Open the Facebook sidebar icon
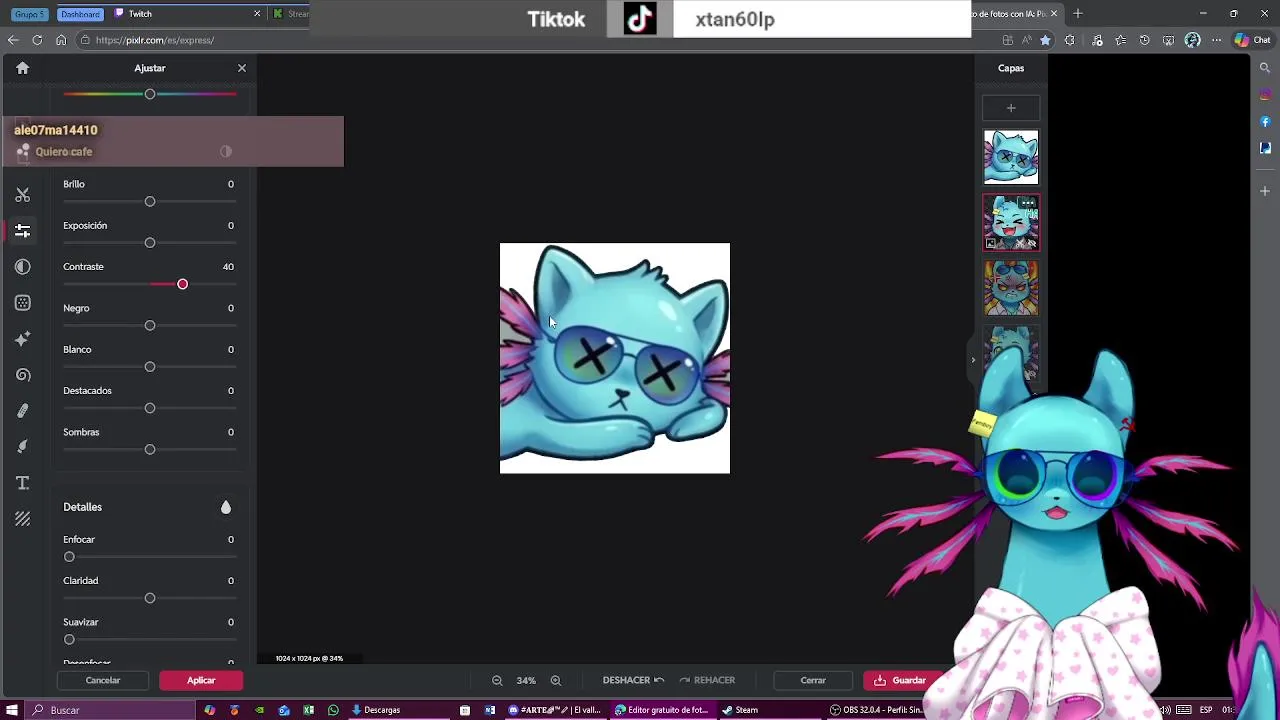The image size is (1280, 720). click(x=1265, y=122)
